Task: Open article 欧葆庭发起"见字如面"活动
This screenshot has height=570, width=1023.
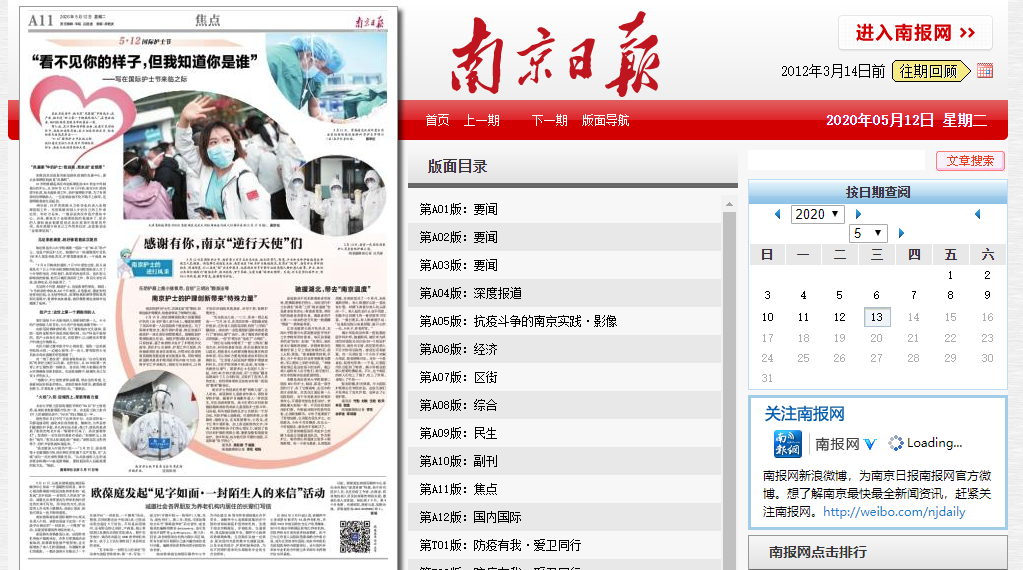Action: click(207, 493)
